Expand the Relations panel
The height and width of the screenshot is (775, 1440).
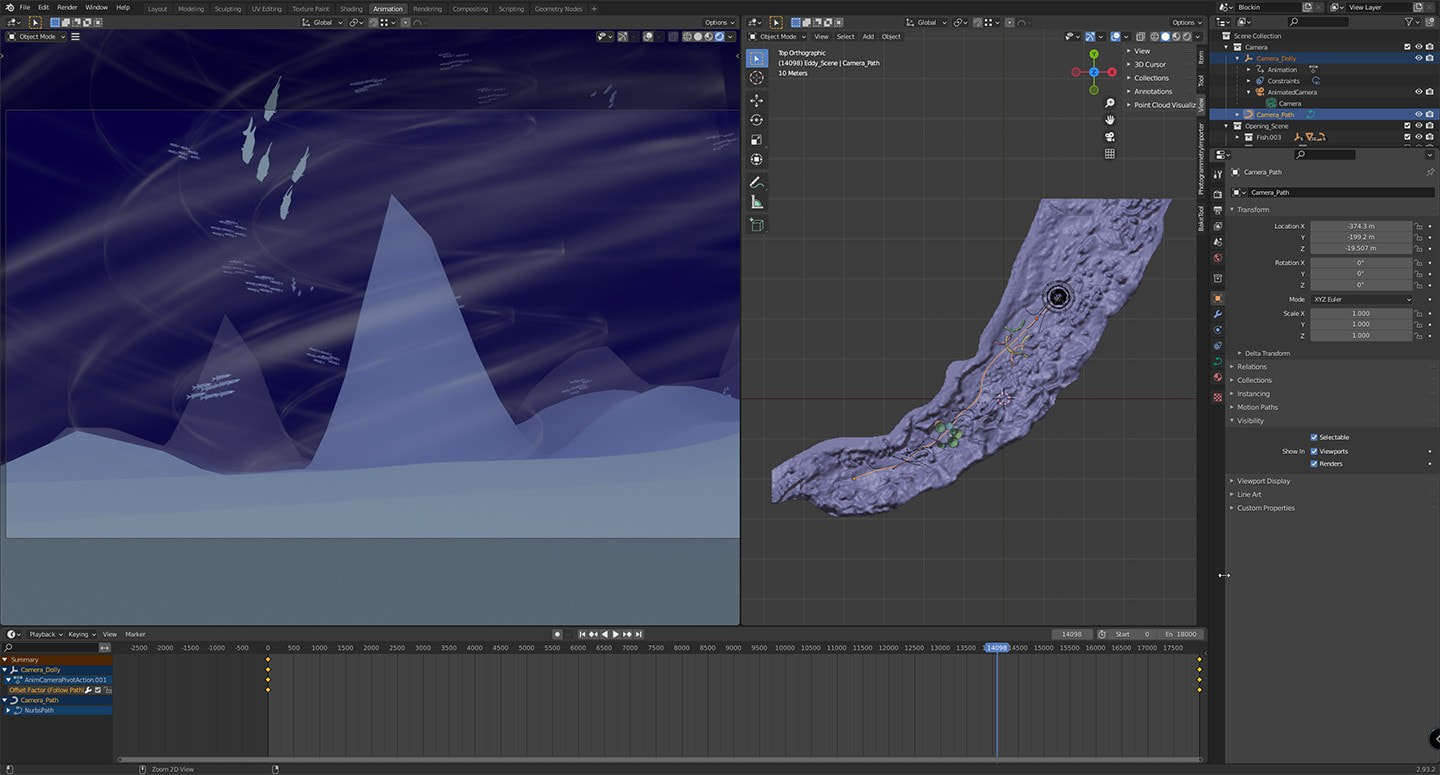[1252, 367]
